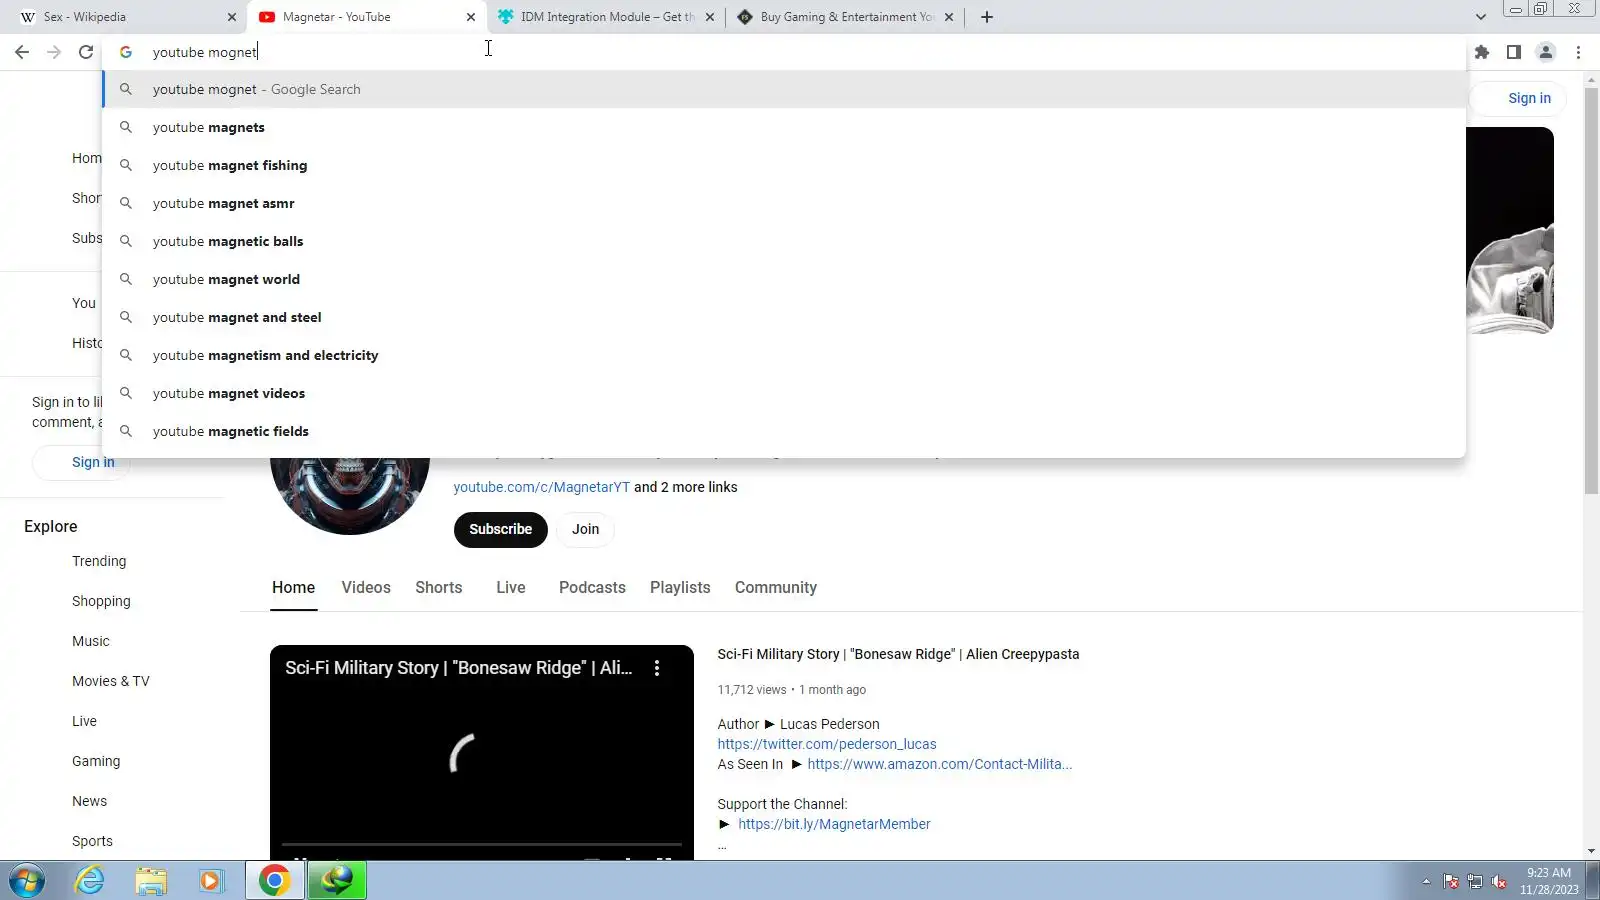Click the Sign in button at top right

coord(1529,98)
